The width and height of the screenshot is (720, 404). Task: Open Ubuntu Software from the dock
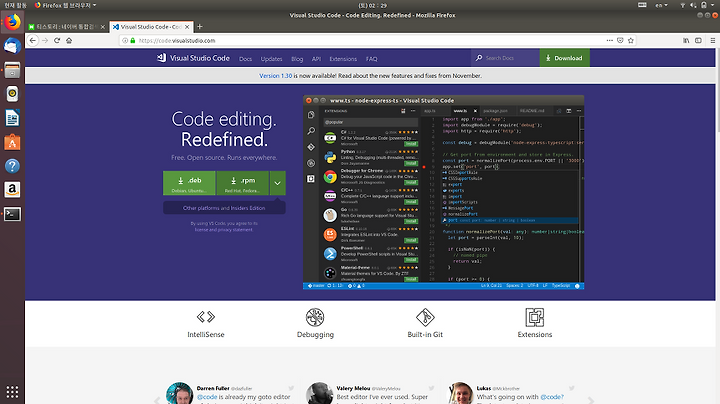coord(12,142)
